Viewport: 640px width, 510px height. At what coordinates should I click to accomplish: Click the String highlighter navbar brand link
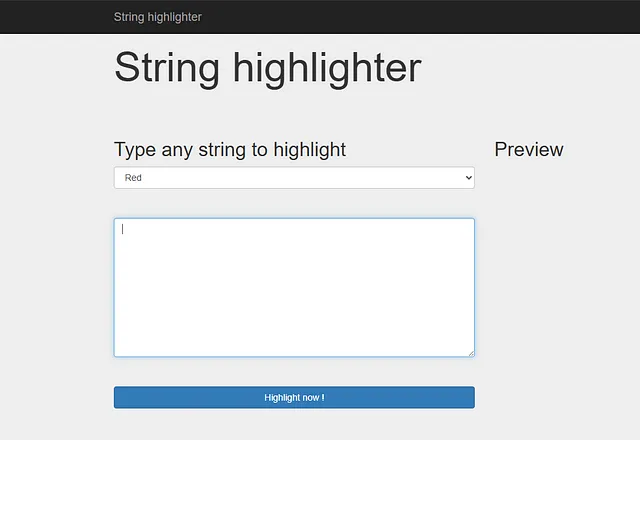[158, 17]
